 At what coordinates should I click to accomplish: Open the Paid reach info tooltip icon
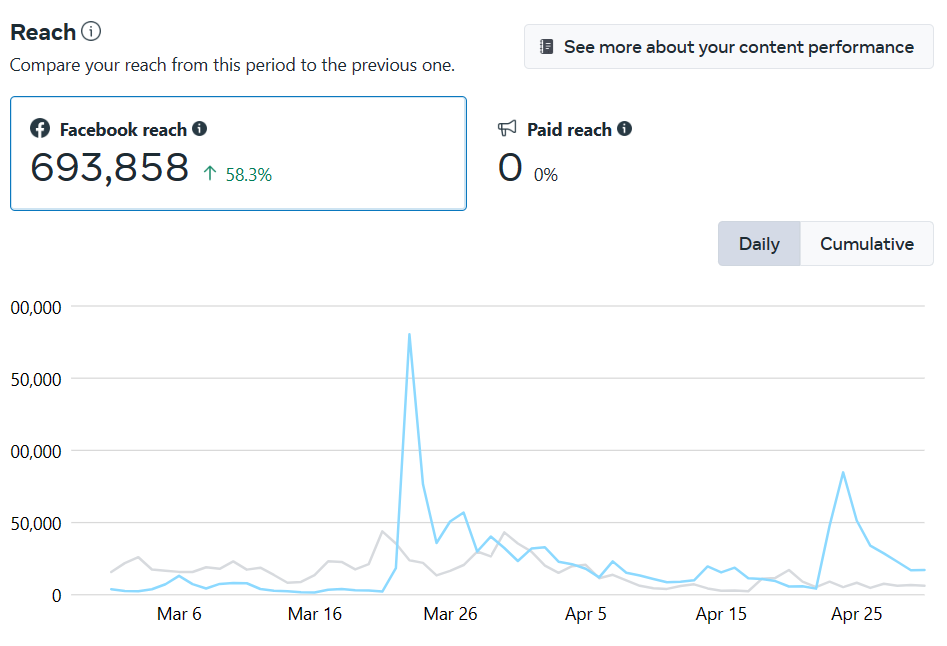625,129
